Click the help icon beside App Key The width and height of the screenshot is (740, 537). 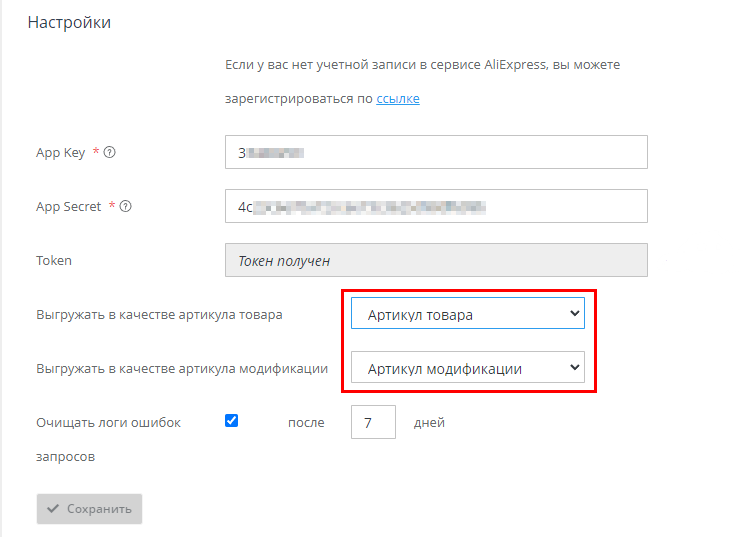(110, 153)
